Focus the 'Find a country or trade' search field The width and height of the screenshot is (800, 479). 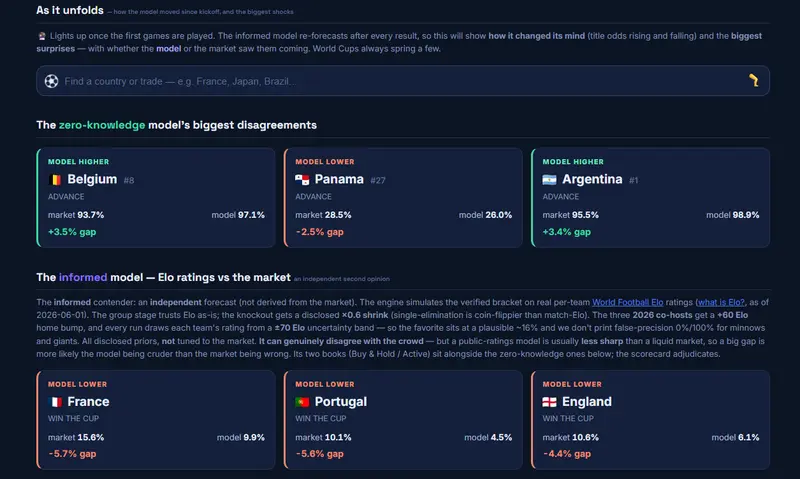403,81
